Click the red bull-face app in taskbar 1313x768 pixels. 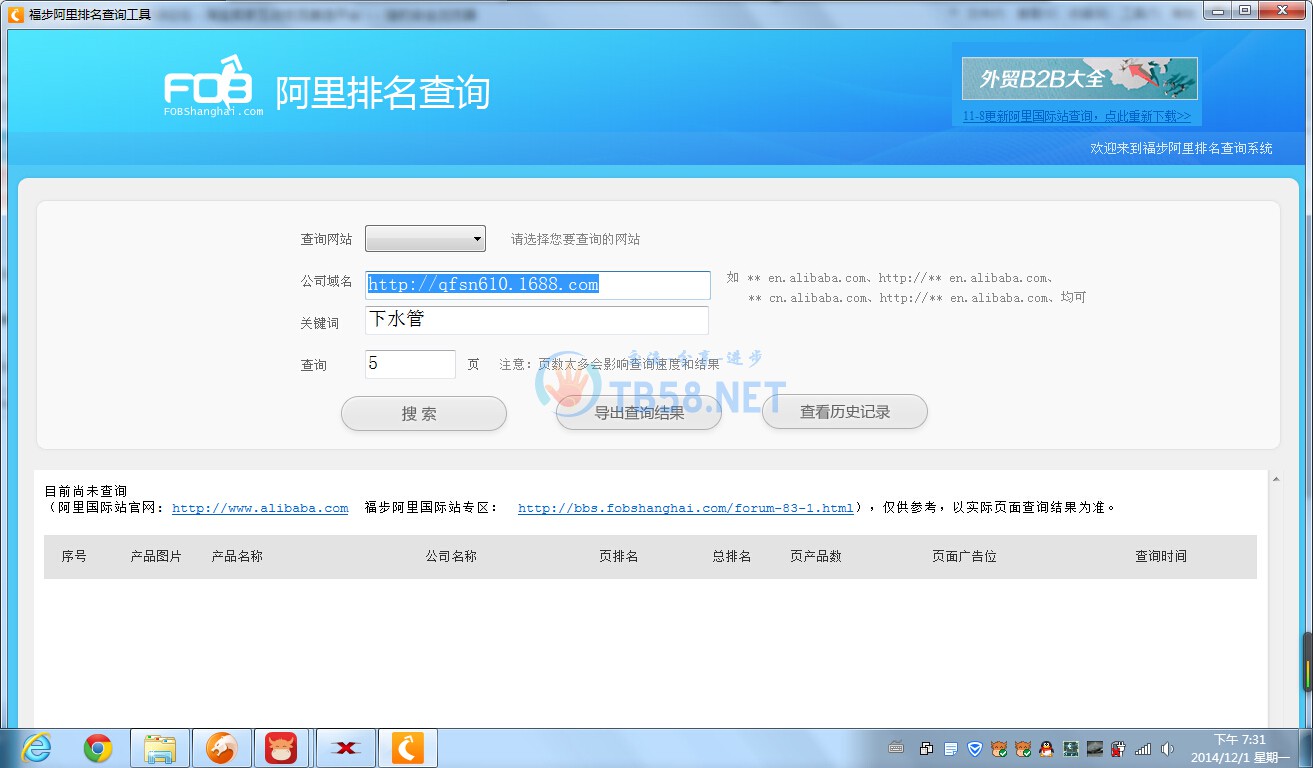coord(282,748)
